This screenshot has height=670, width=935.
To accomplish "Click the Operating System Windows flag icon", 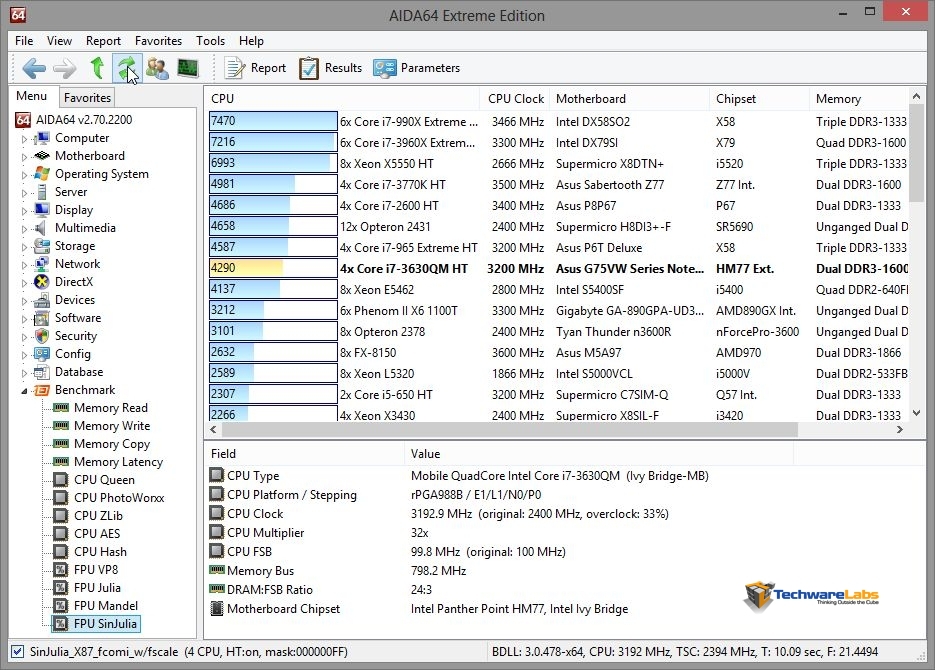I will click(x=42, y=174).
